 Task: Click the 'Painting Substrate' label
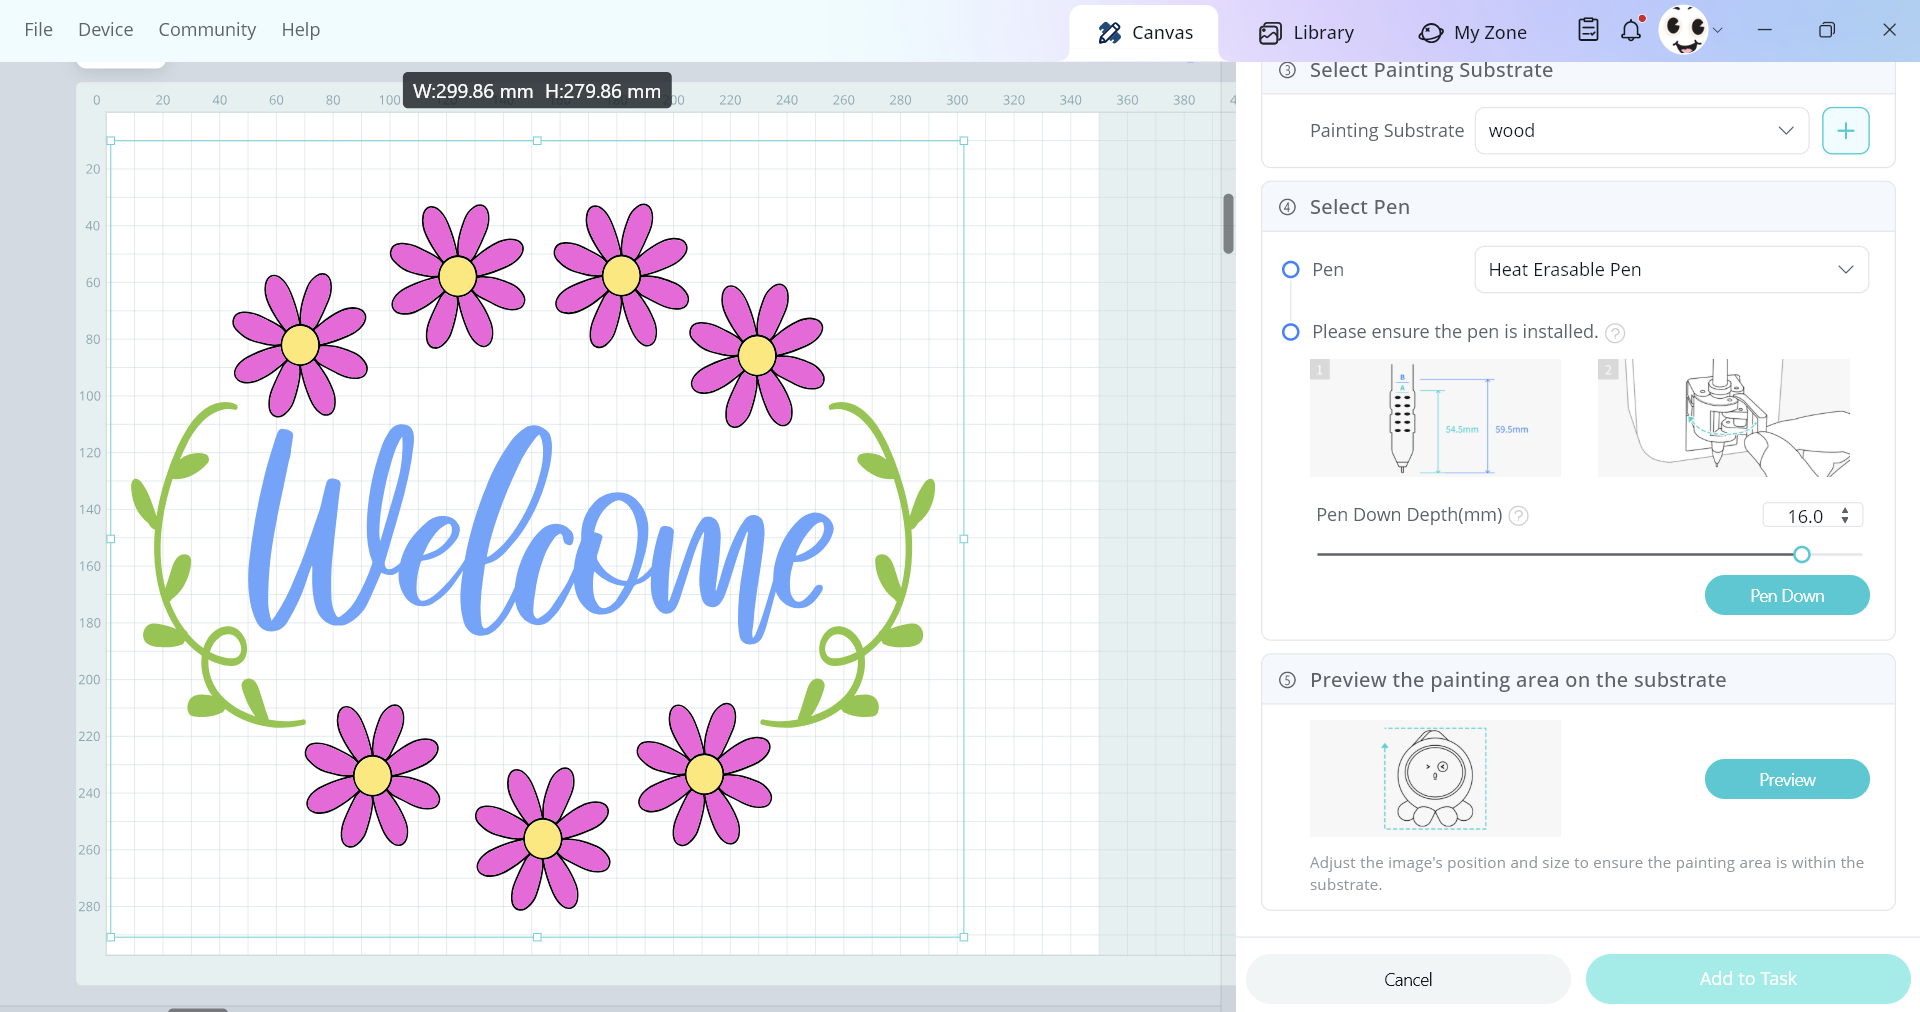(1387, 131)
